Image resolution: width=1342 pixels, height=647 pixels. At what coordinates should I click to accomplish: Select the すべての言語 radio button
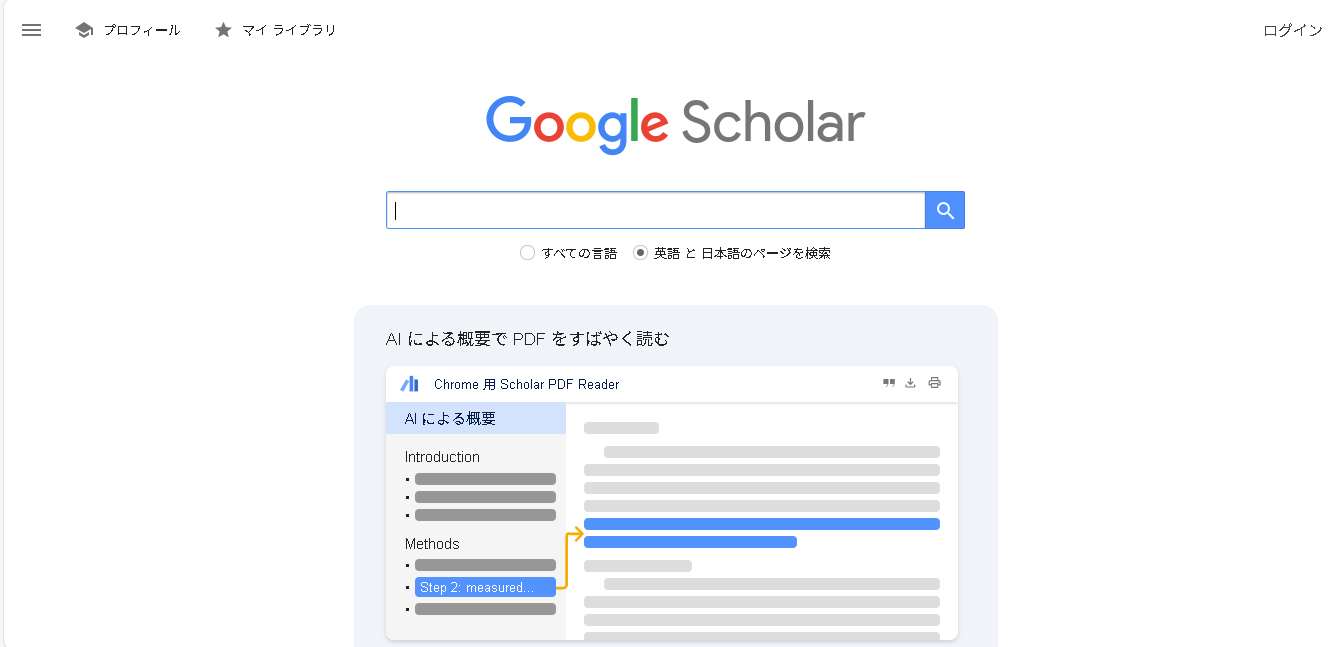(527, 253)
